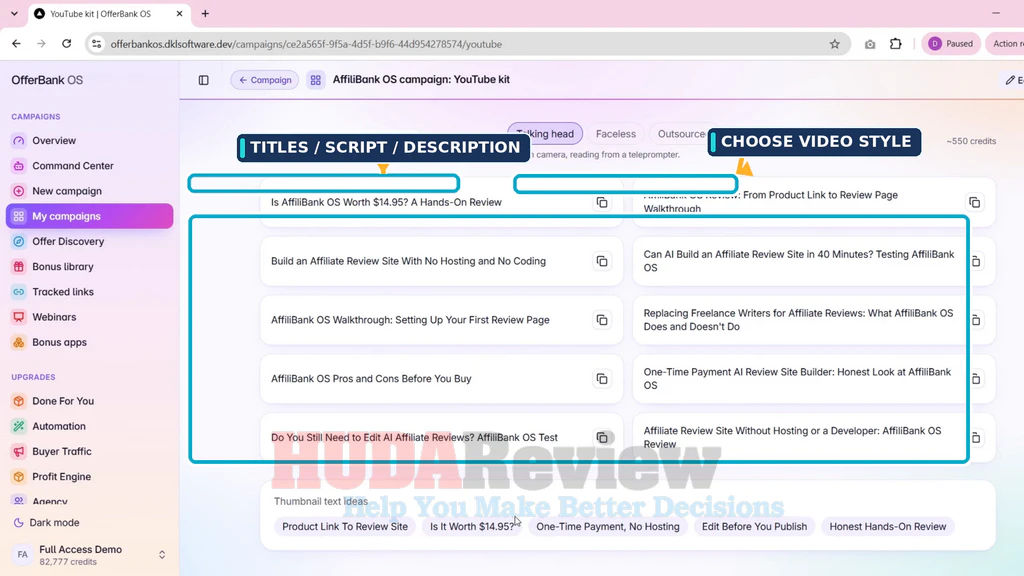The height and width of the screenshot is (576, 1024).
Task: Open Webinars in the sidebar
Action: [89, 317]
